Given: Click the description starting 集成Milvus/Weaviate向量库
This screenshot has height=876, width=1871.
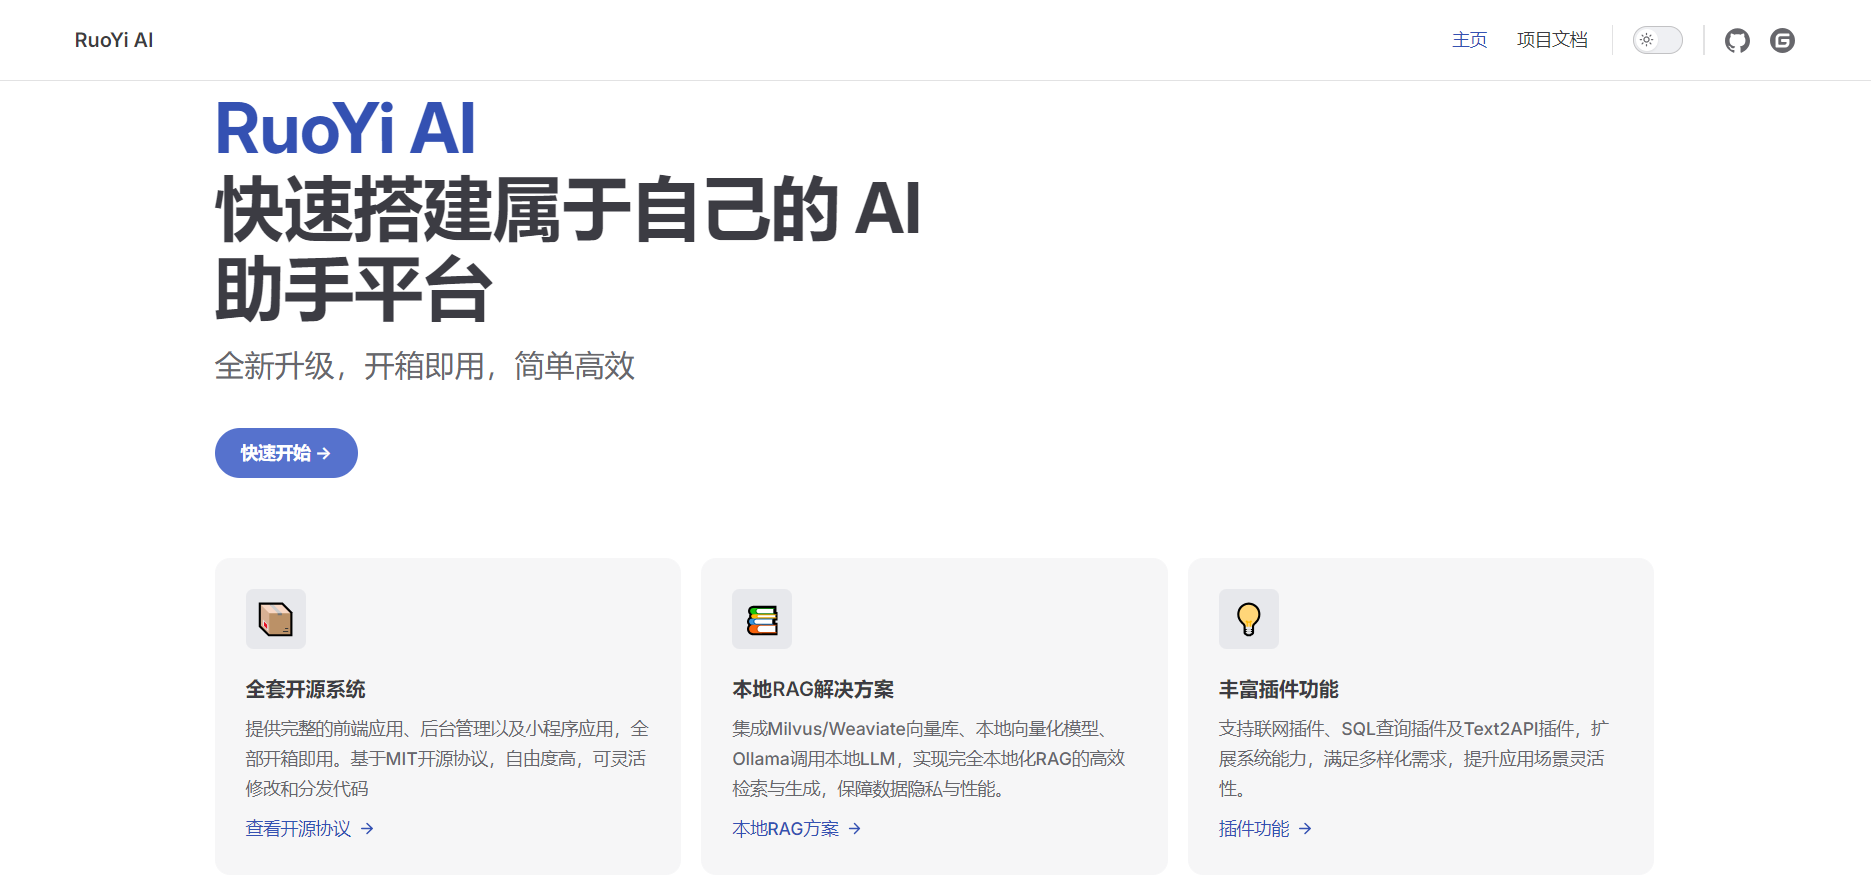Looking at the screenshot, I should (929, 758).
